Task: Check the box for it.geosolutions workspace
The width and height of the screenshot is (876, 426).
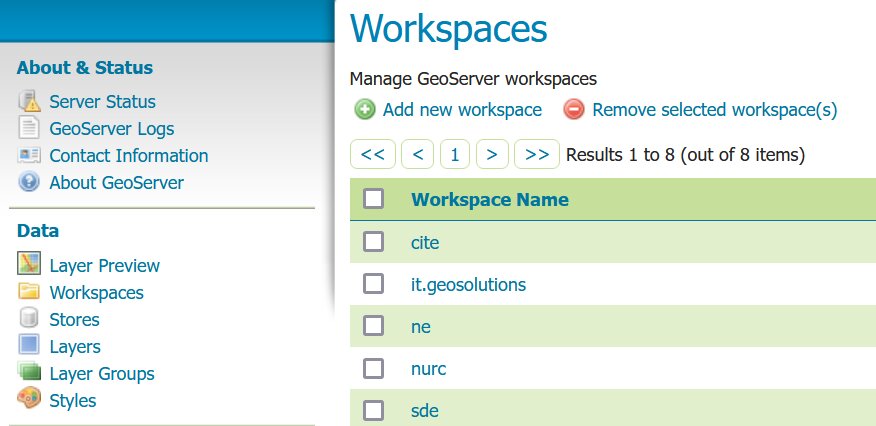Action: pos(373,284)
